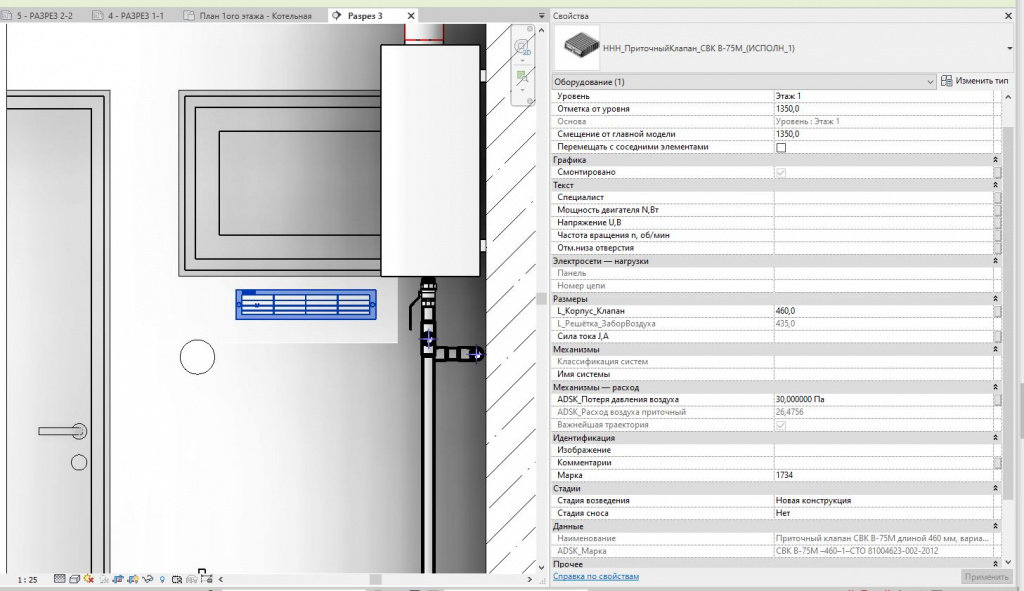The image size is (1024, 591).
Task: Click the view scale 1 : 25
Action: coord(27,580)
